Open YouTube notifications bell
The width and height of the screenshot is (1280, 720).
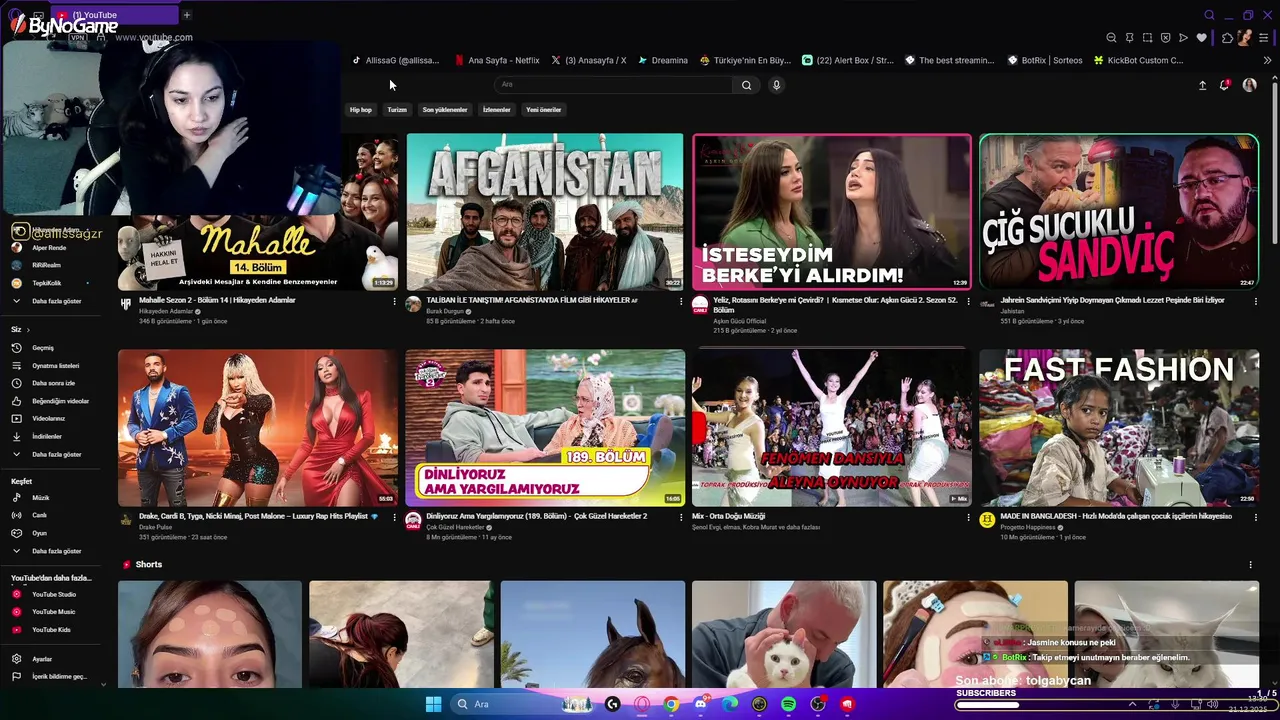1224,85
